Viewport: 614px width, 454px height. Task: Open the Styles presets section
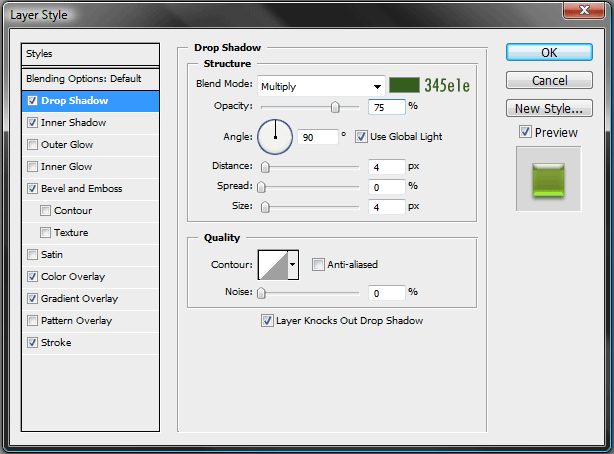(x=90, y=54)
